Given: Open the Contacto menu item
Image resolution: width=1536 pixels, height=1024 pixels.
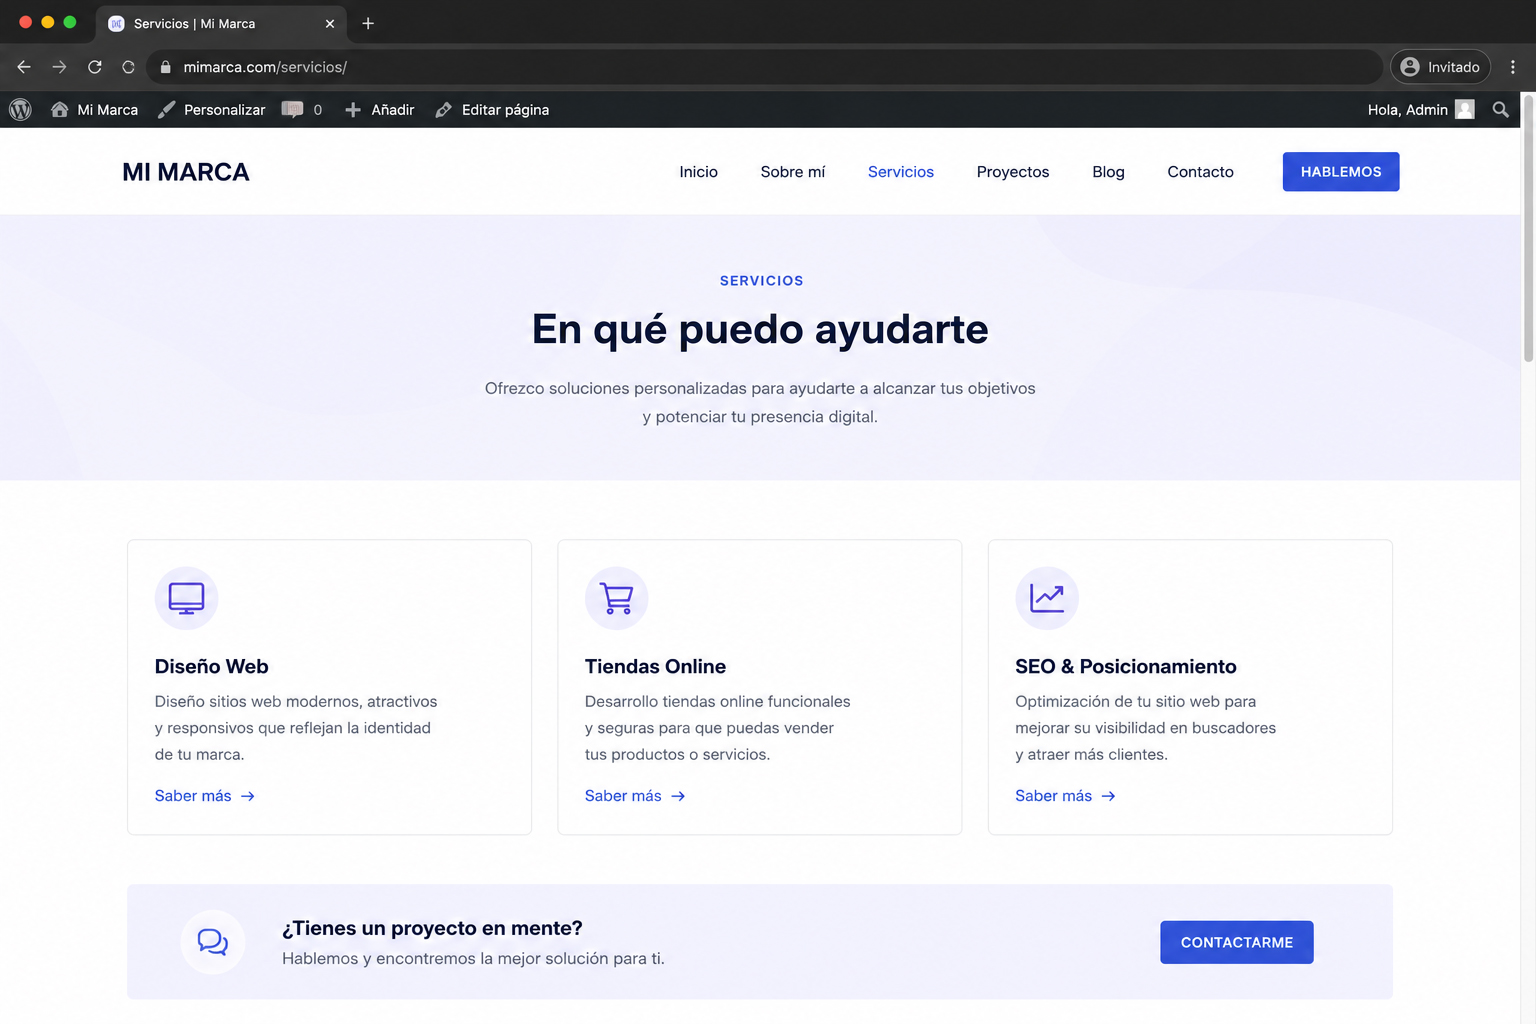Looking at the screenshot, I should 1200,172.
